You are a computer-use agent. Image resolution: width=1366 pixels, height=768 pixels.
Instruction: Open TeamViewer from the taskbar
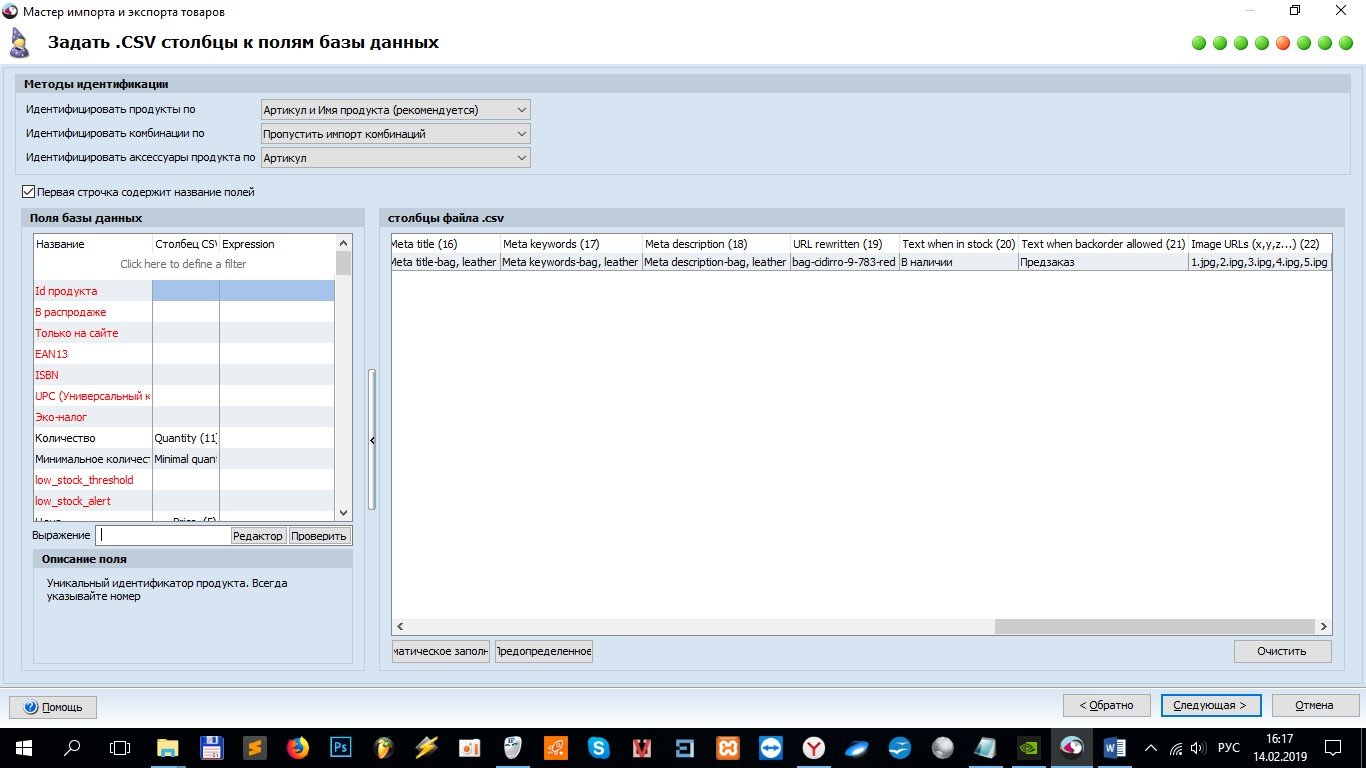(772, 747)
